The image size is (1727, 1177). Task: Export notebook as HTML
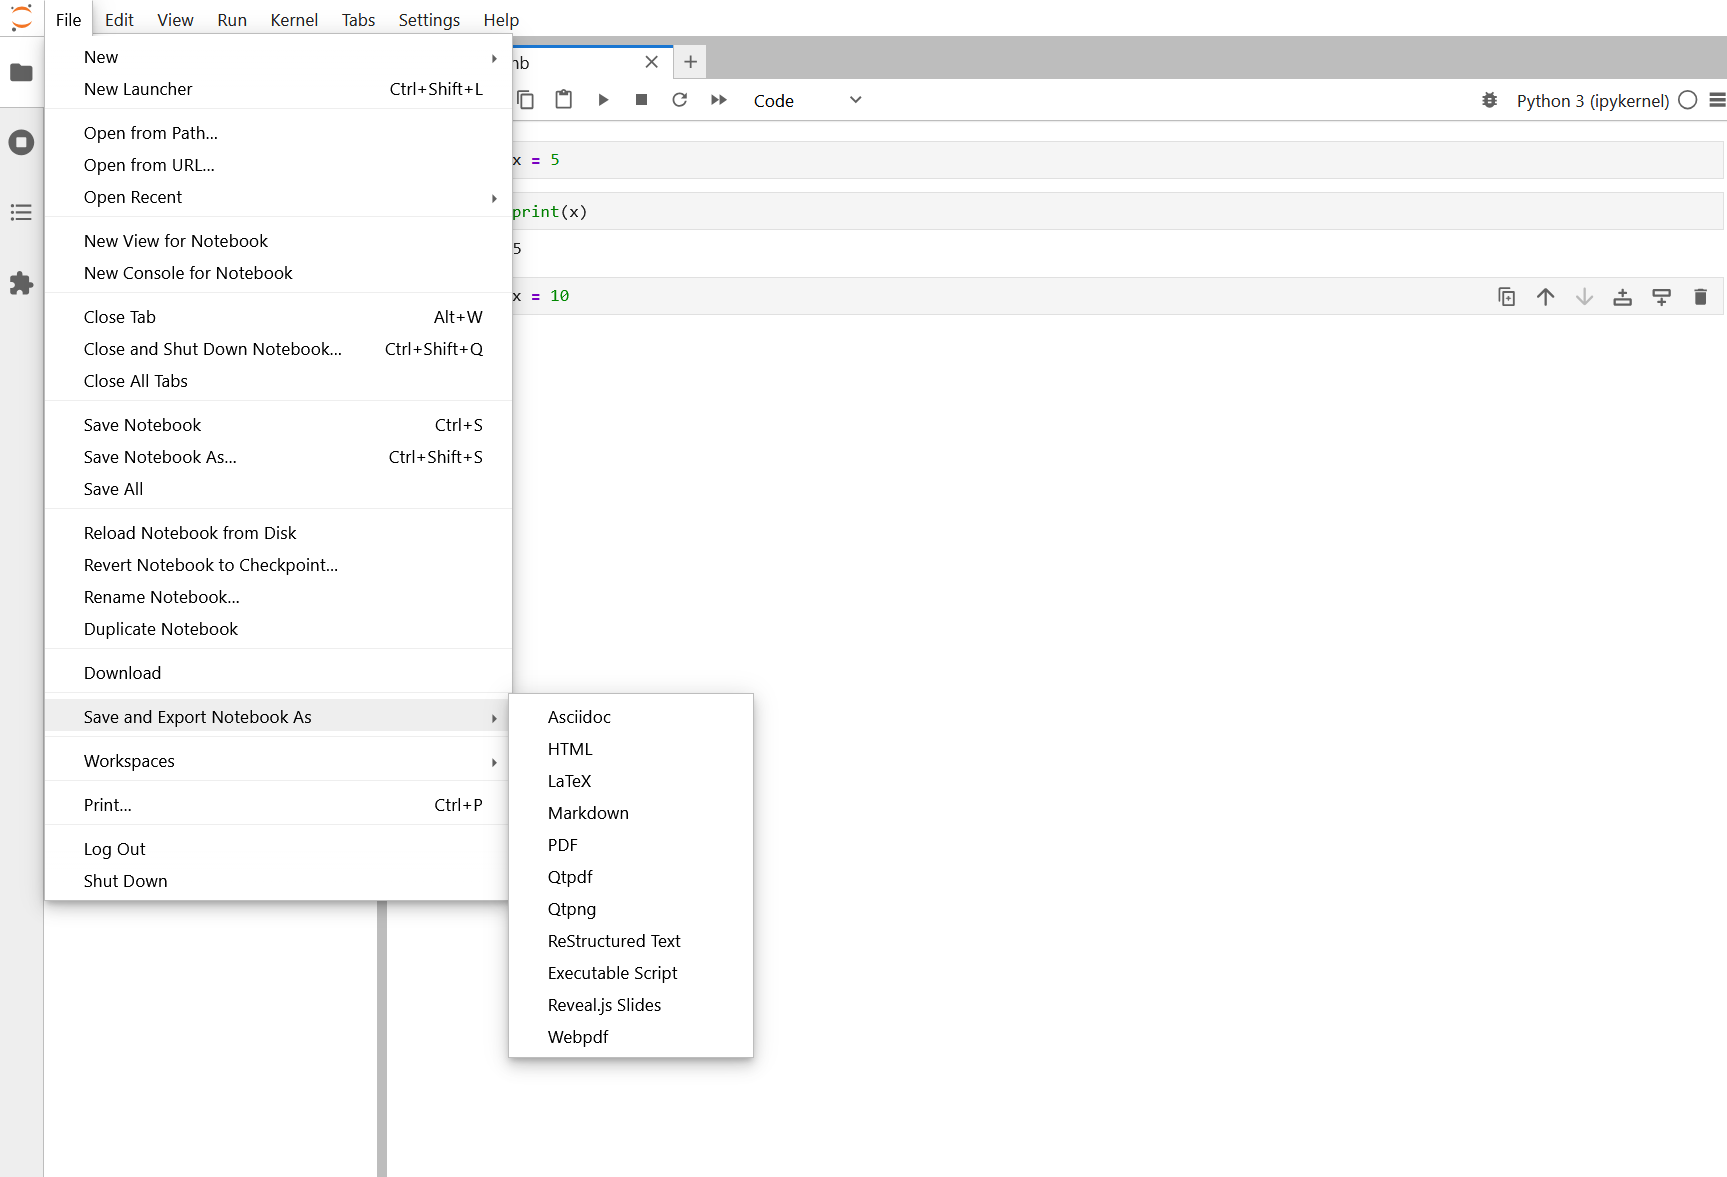[631, 749]
